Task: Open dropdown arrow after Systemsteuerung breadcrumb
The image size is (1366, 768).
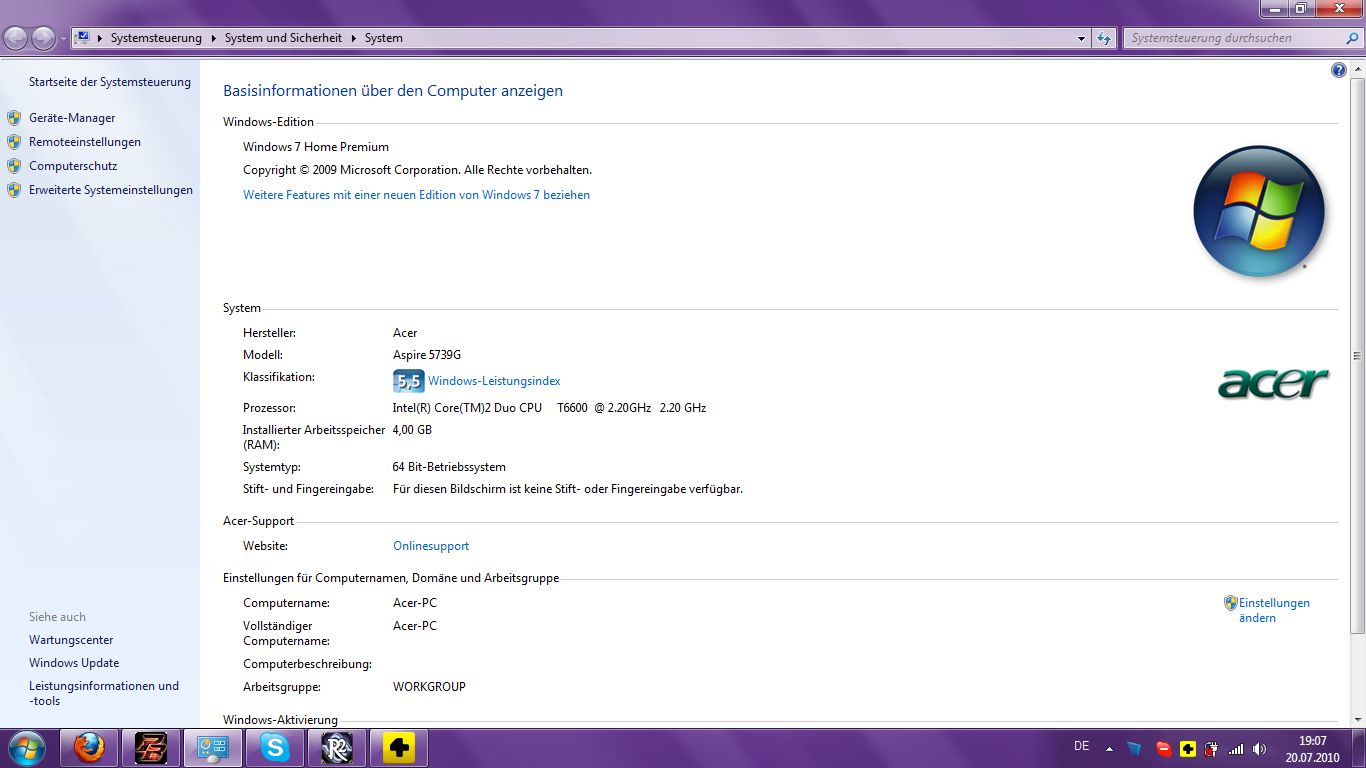Action: (x=212, y=38)
